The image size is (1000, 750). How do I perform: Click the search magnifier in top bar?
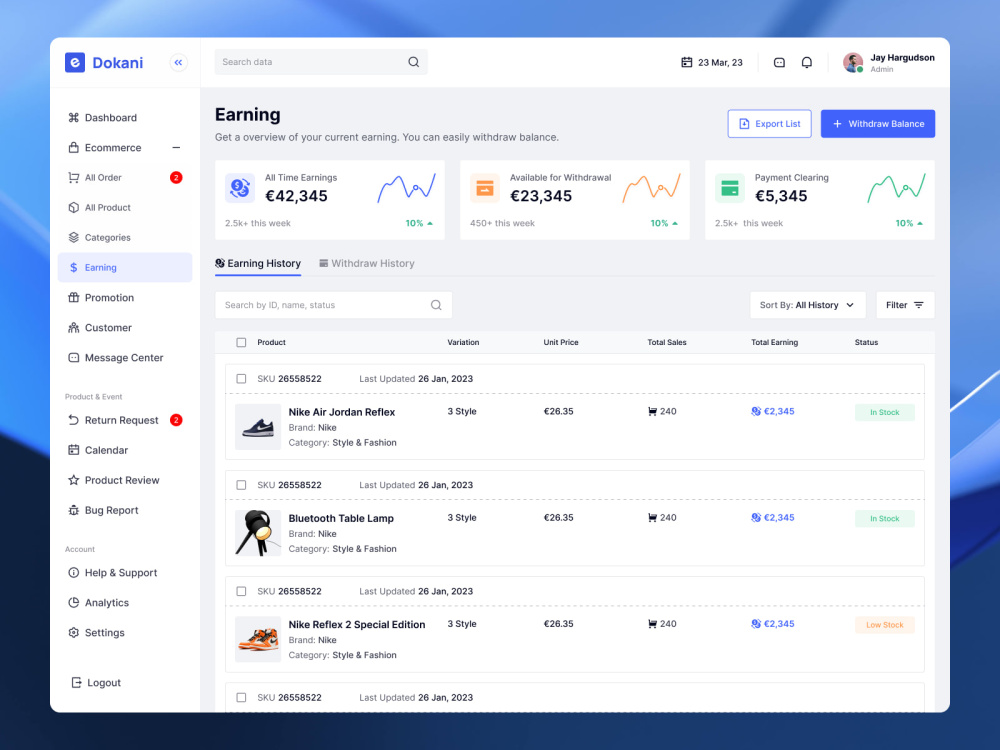pos(413,62)
